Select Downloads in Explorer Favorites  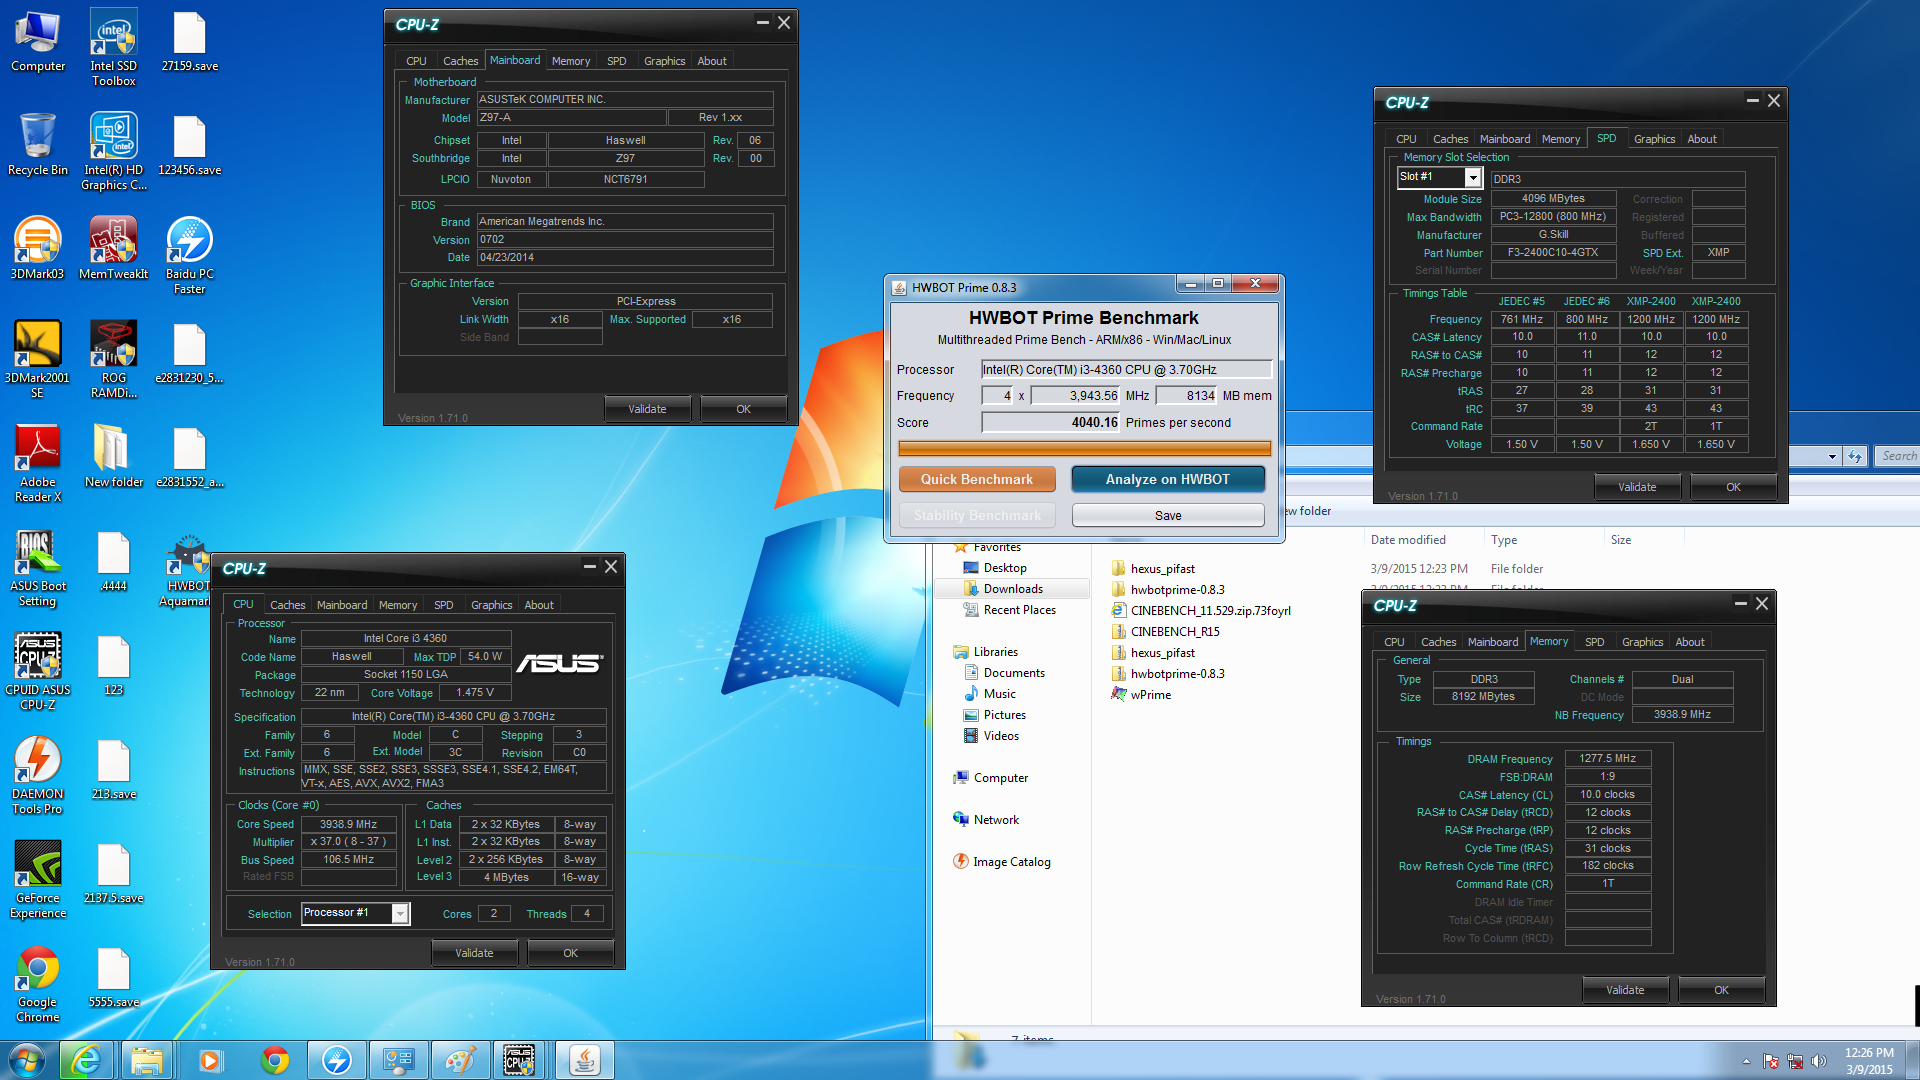click(x=1012, y=589)
